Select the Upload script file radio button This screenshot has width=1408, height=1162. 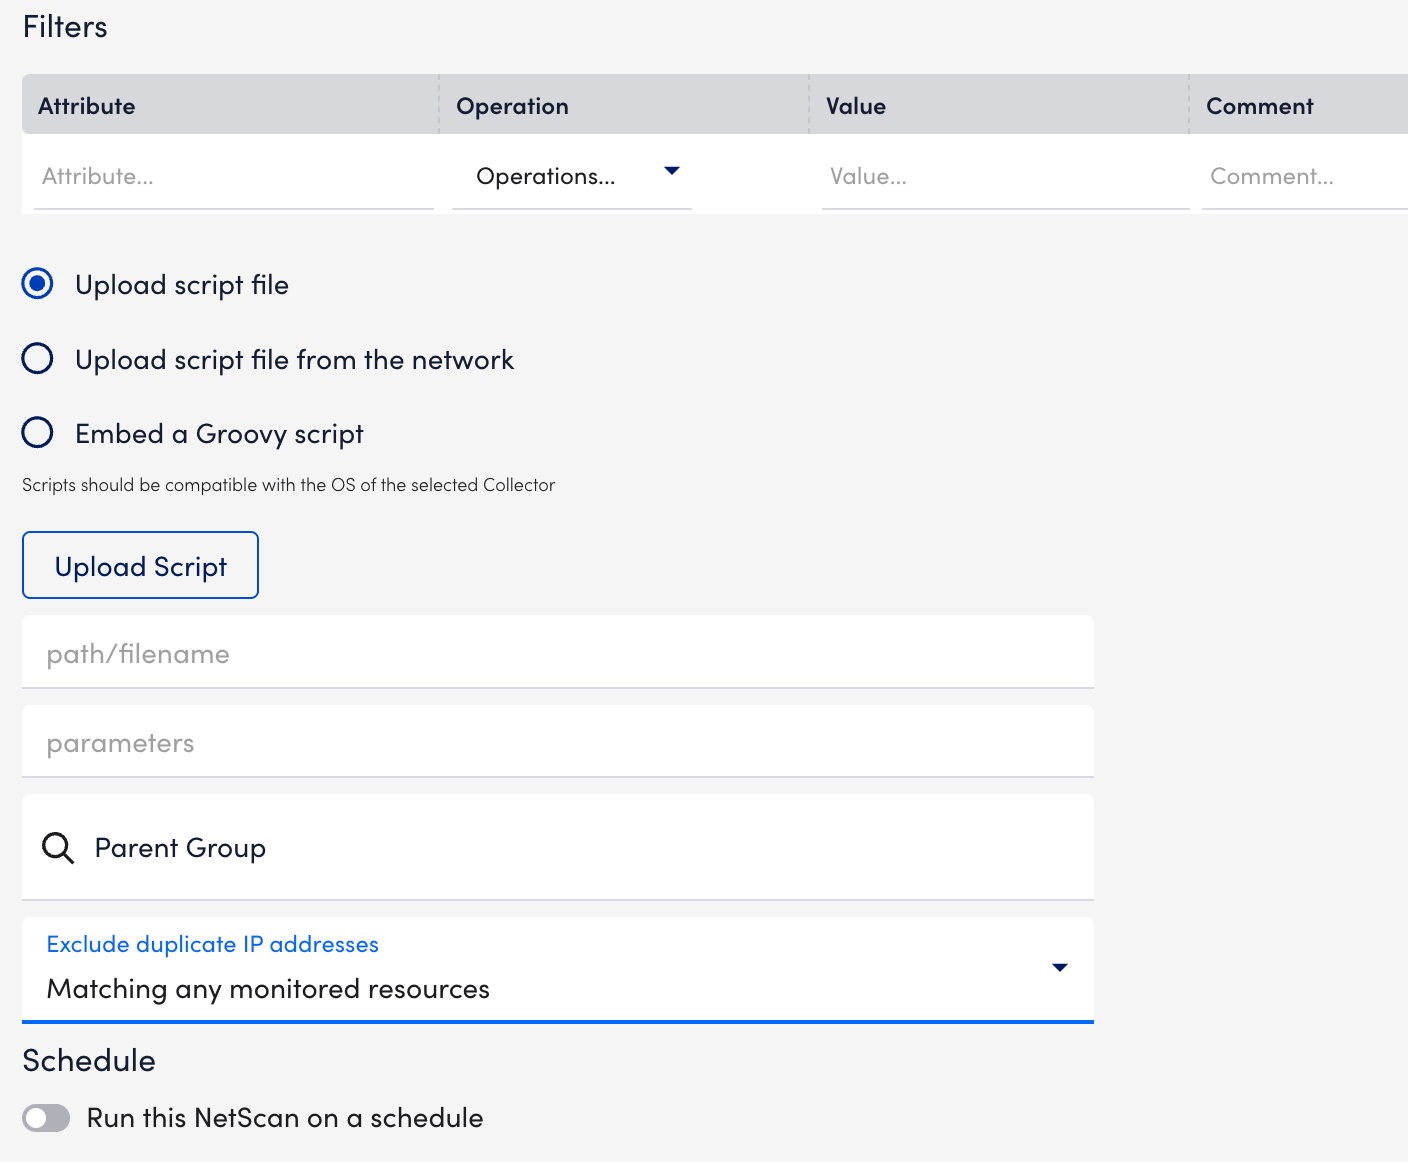click(37, 284)
